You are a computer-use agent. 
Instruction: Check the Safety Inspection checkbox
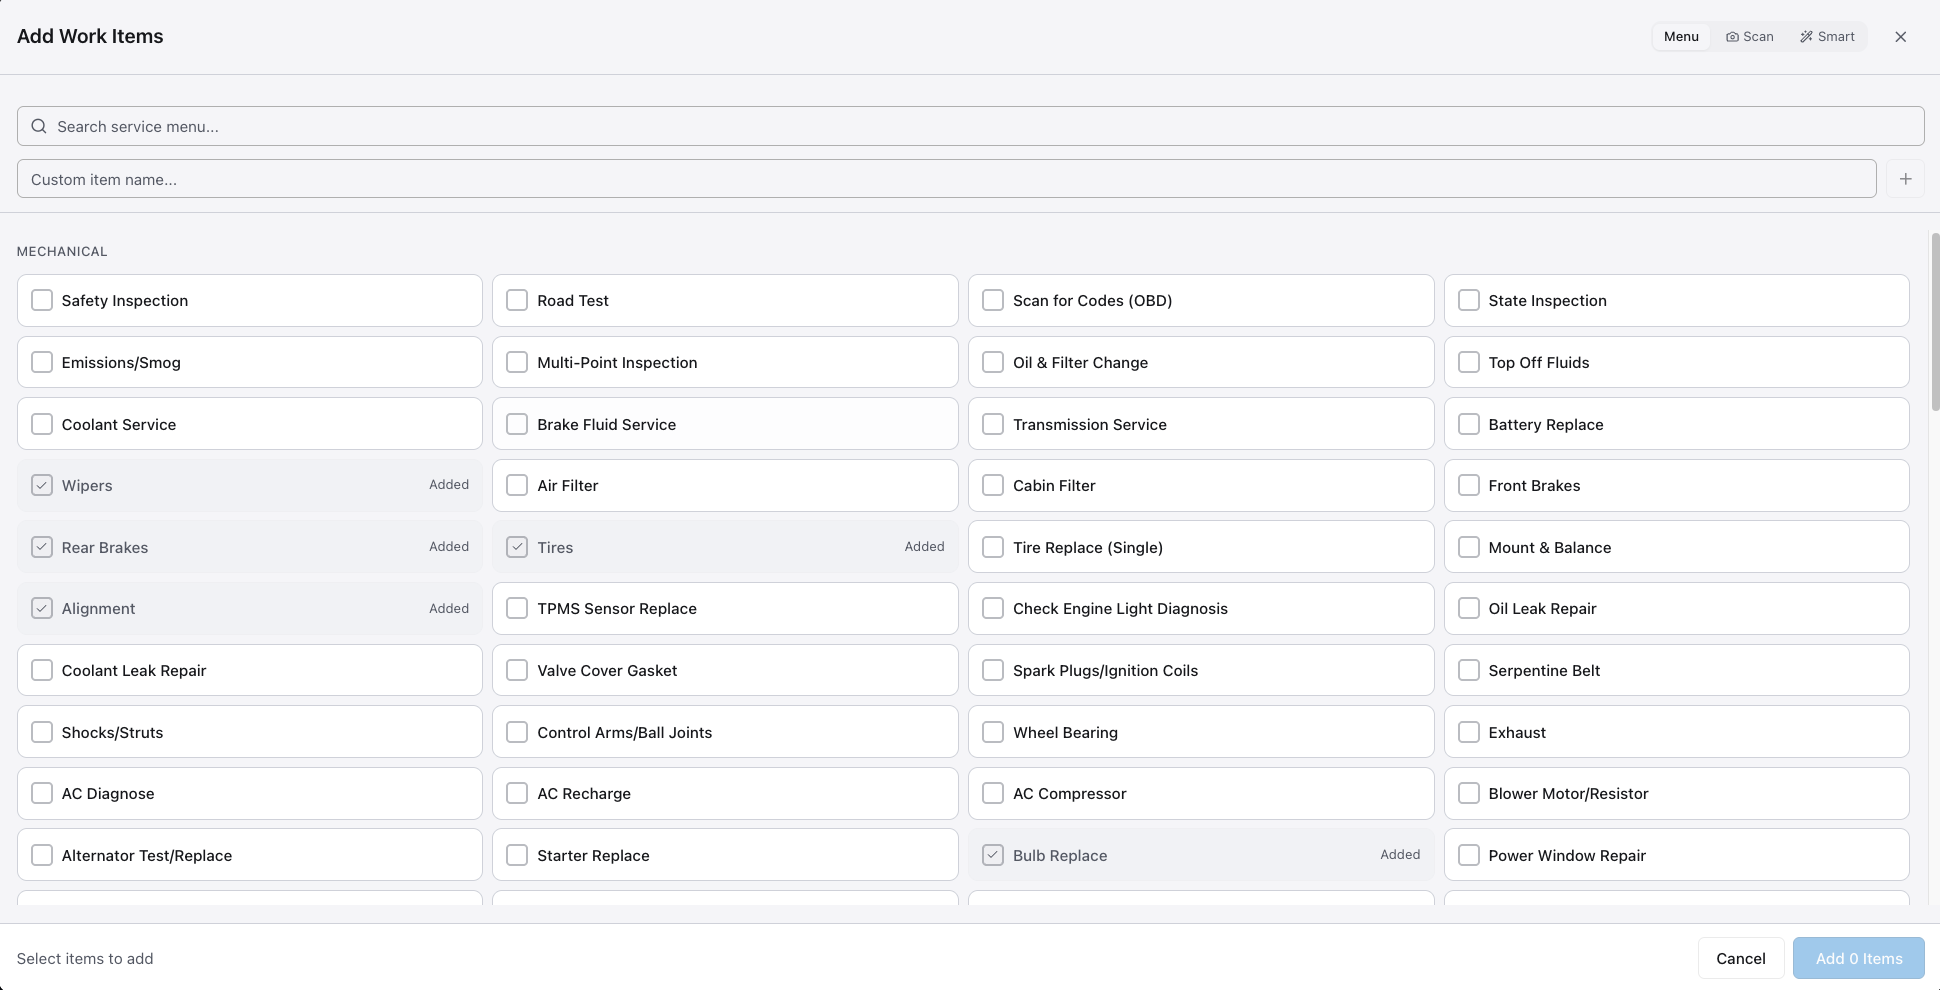click(x=42, y=300)
